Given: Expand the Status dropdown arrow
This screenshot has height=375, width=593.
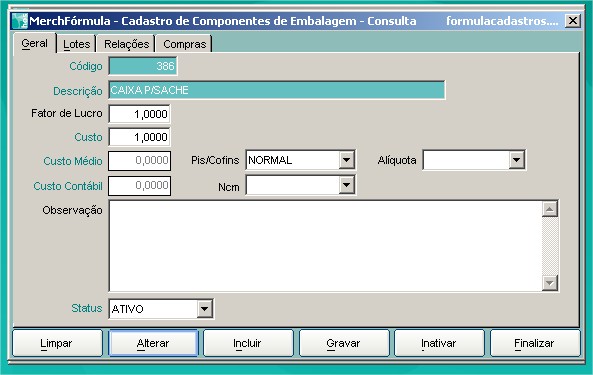Looking at the screenshot, I should point(204,309).
